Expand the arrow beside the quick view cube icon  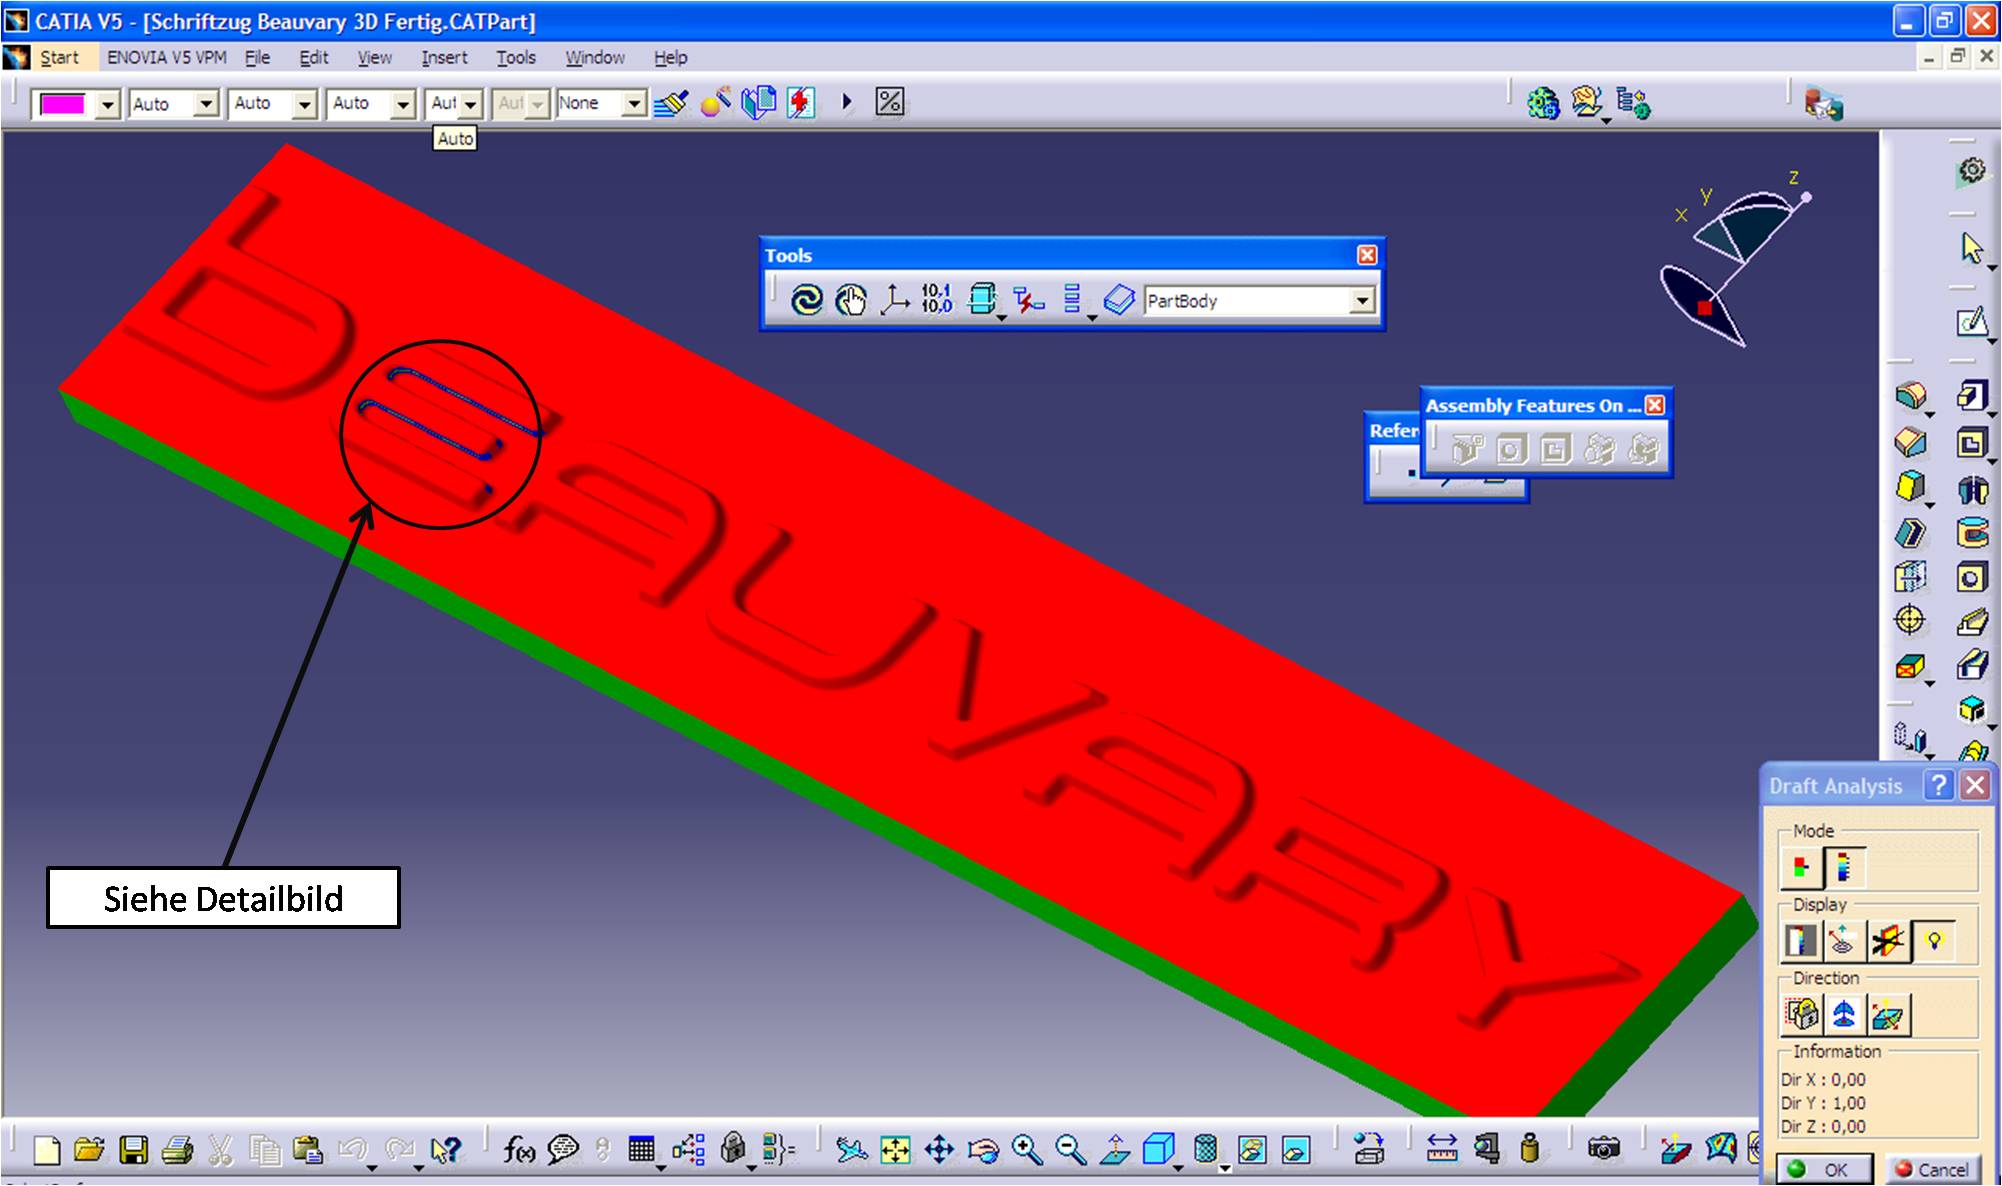point(1179,1168)
